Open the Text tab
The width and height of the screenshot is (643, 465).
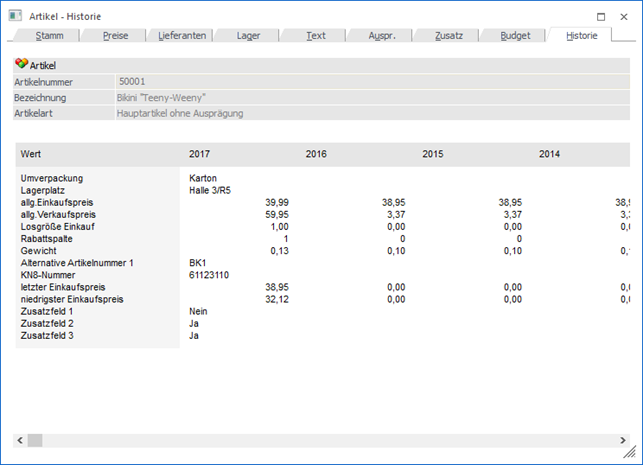315,35
